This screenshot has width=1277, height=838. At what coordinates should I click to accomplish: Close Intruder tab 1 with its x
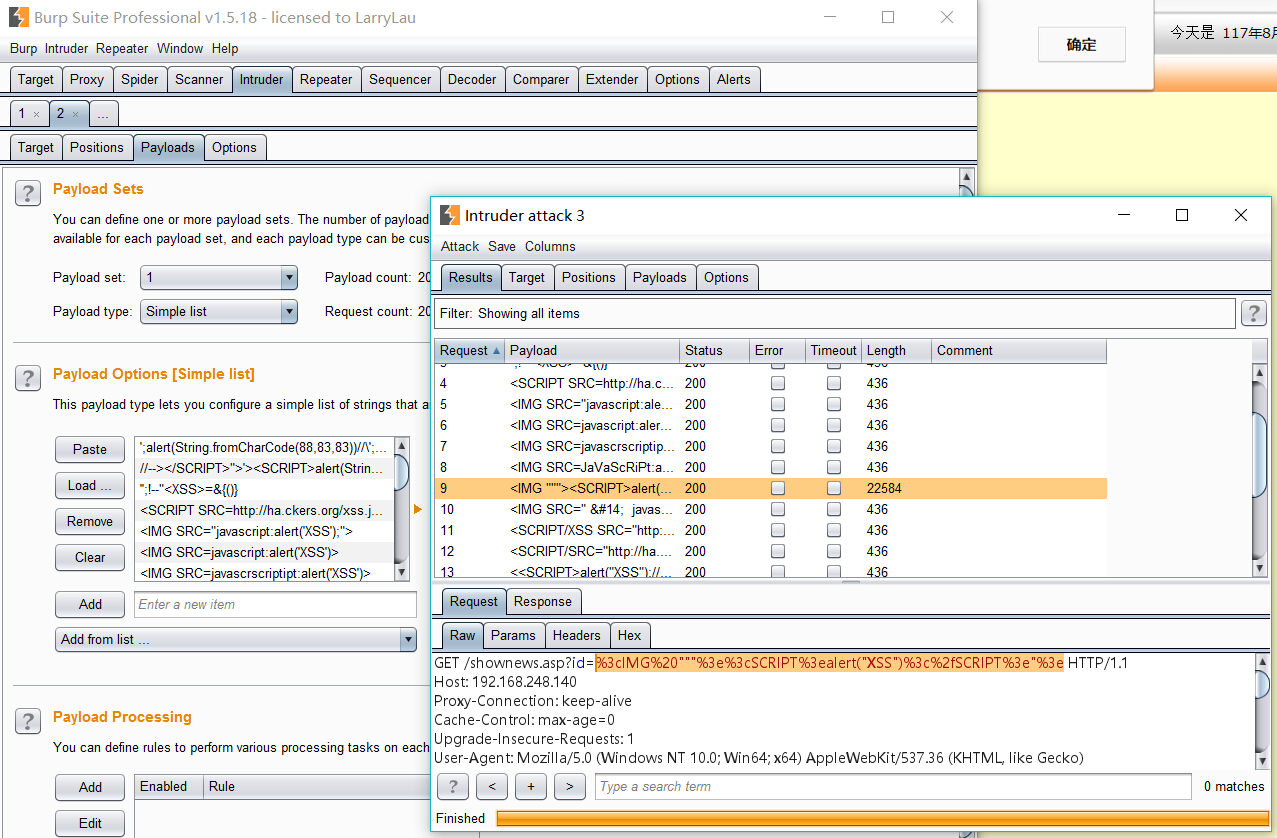click(36, 114)
